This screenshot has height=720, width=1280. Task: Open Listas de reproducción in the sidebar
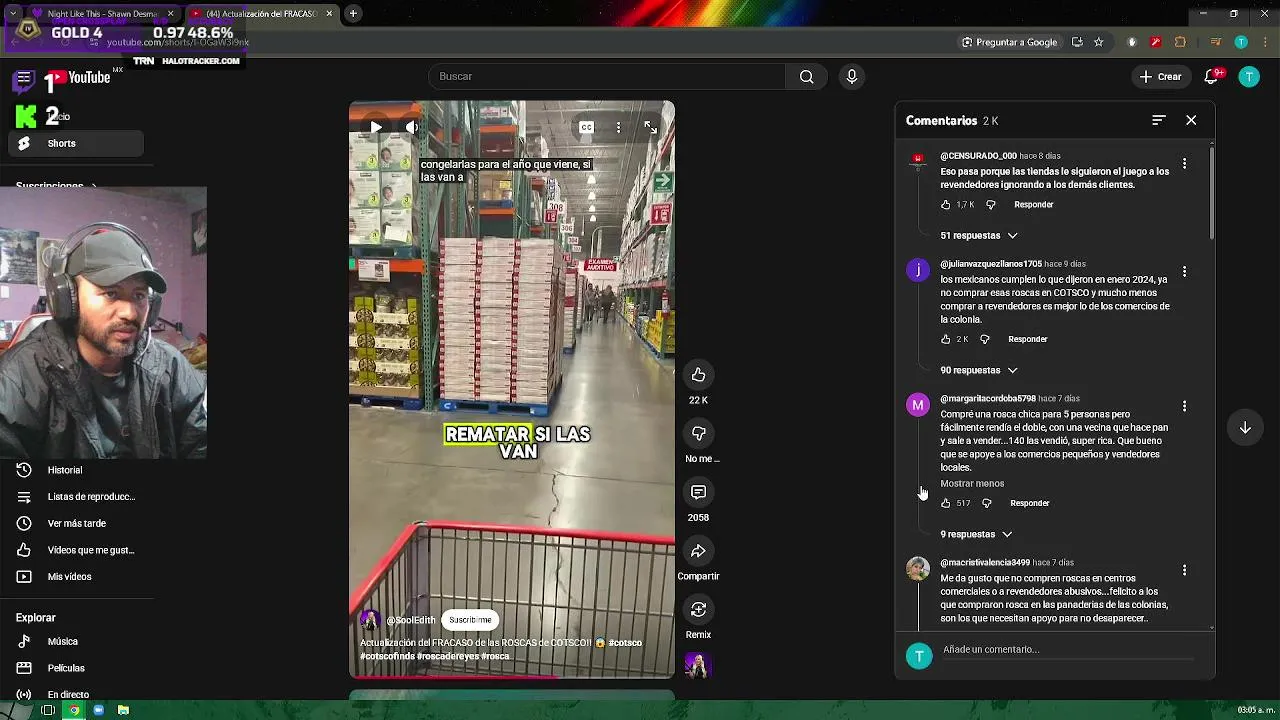click(x=76, y=497)
